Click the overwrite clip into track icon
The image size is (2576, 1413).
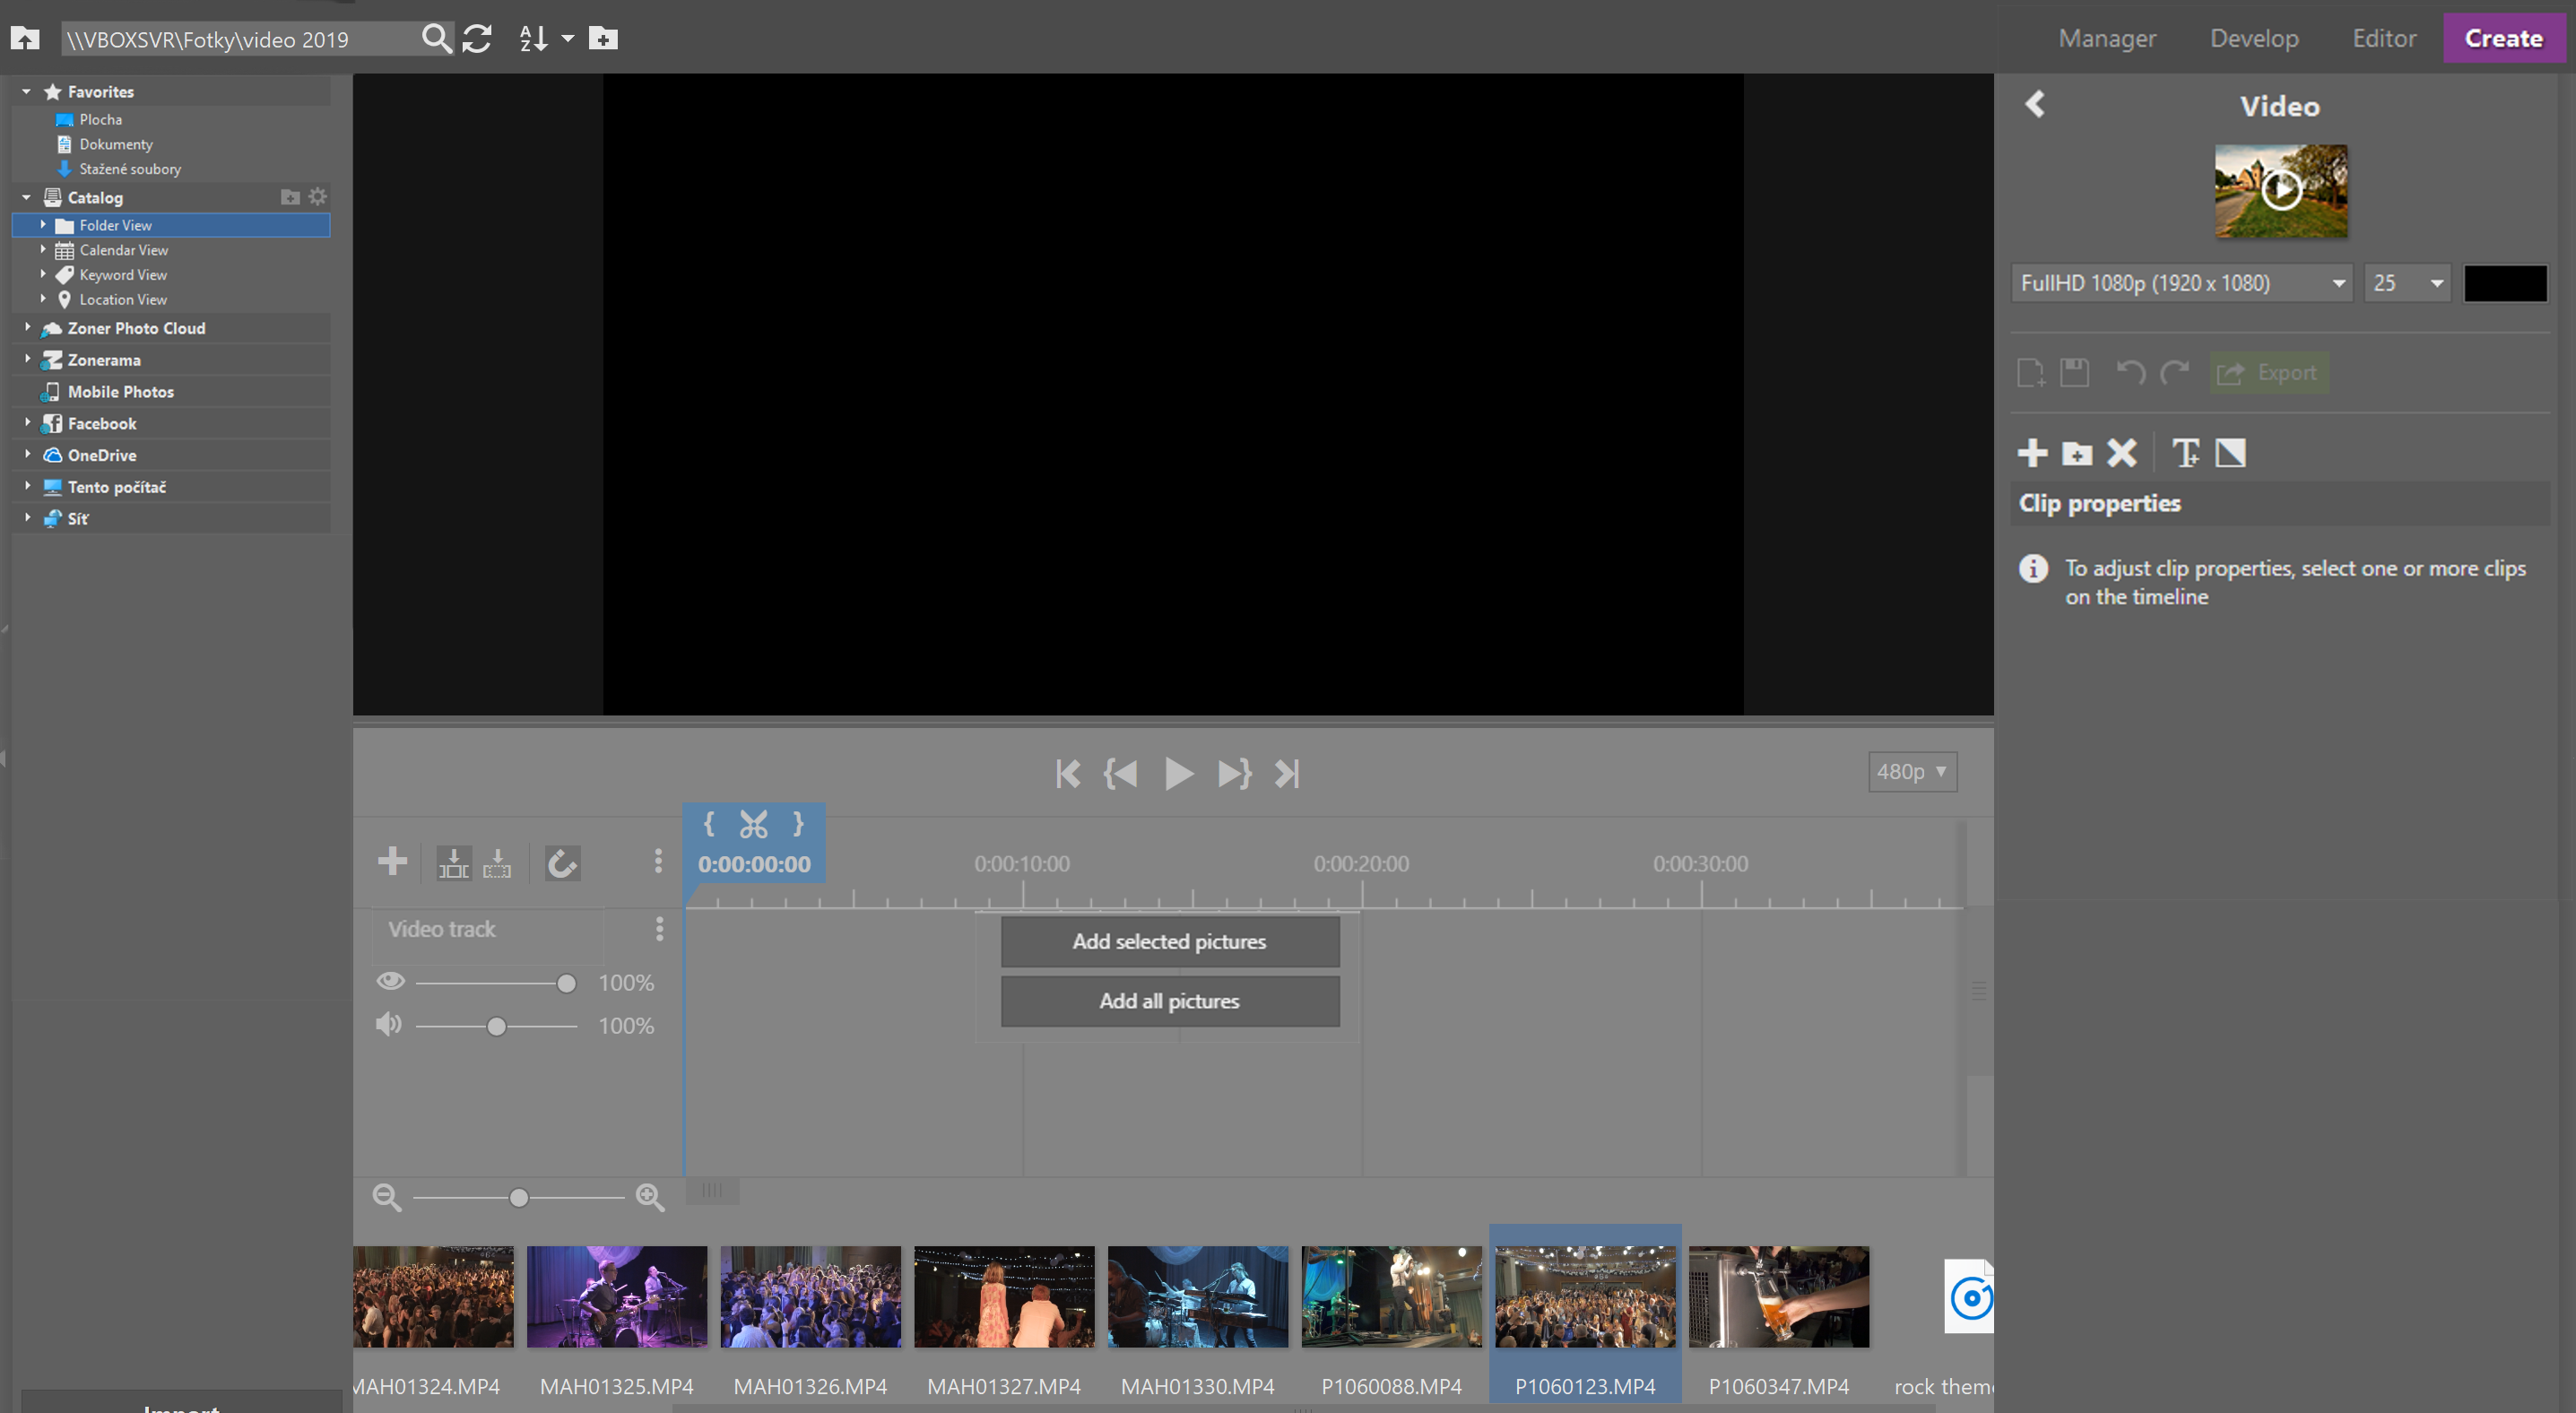(x=497, y=863)
